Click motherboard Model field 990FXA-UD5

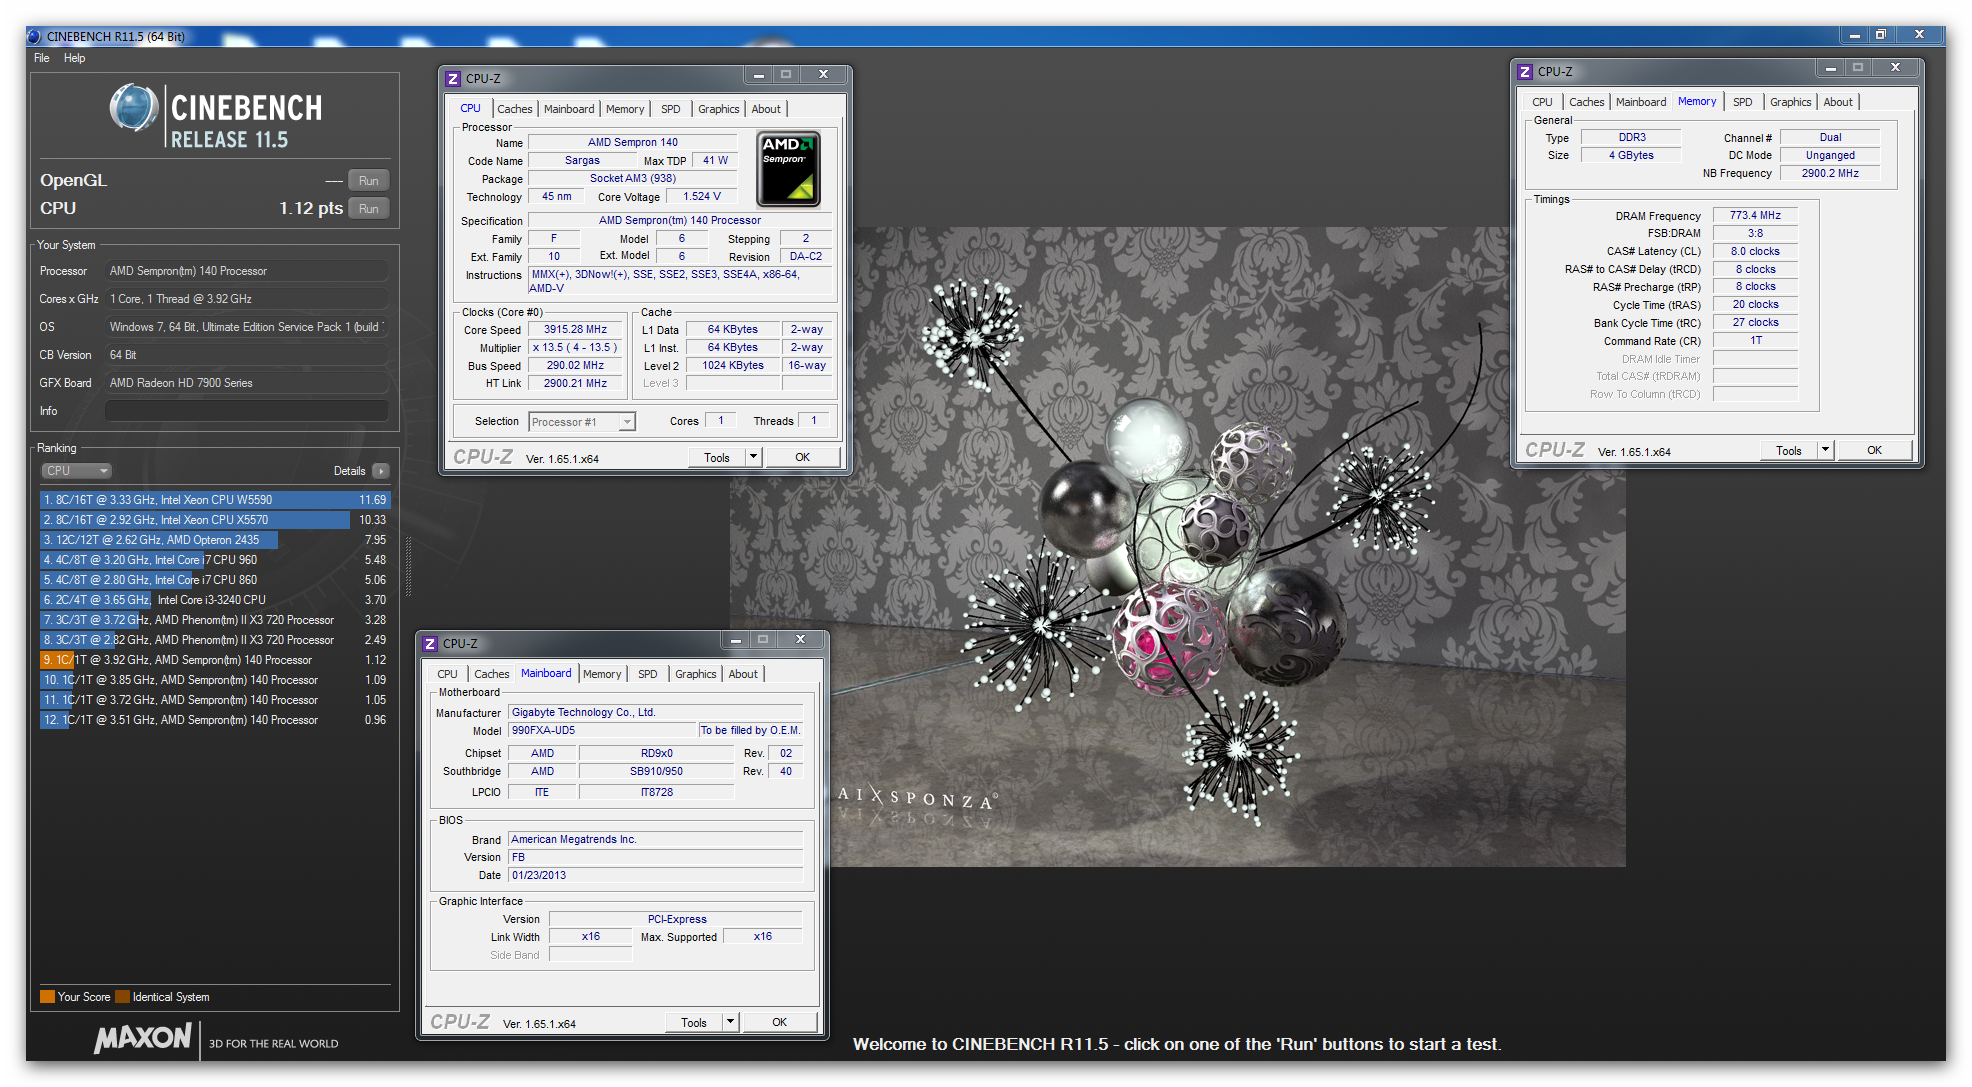602,731
